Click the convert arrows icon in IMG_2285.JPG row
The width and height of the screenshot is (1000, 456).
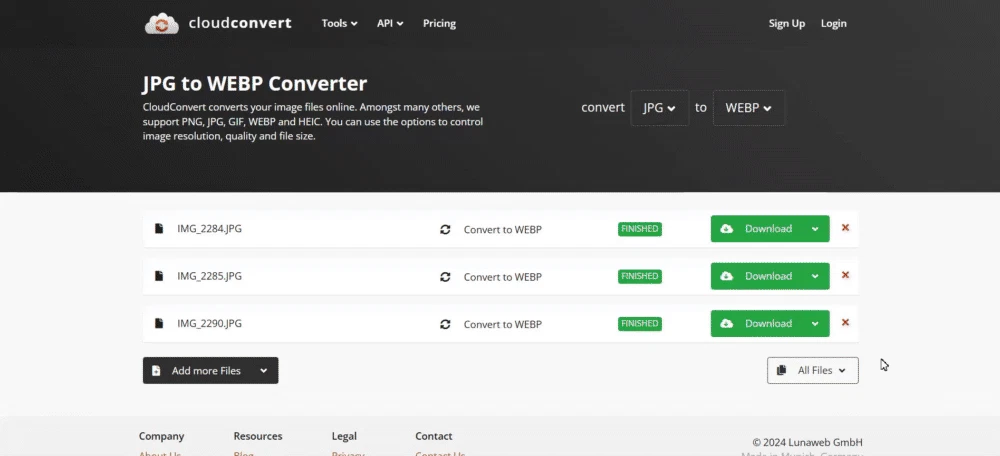(445, 277)
